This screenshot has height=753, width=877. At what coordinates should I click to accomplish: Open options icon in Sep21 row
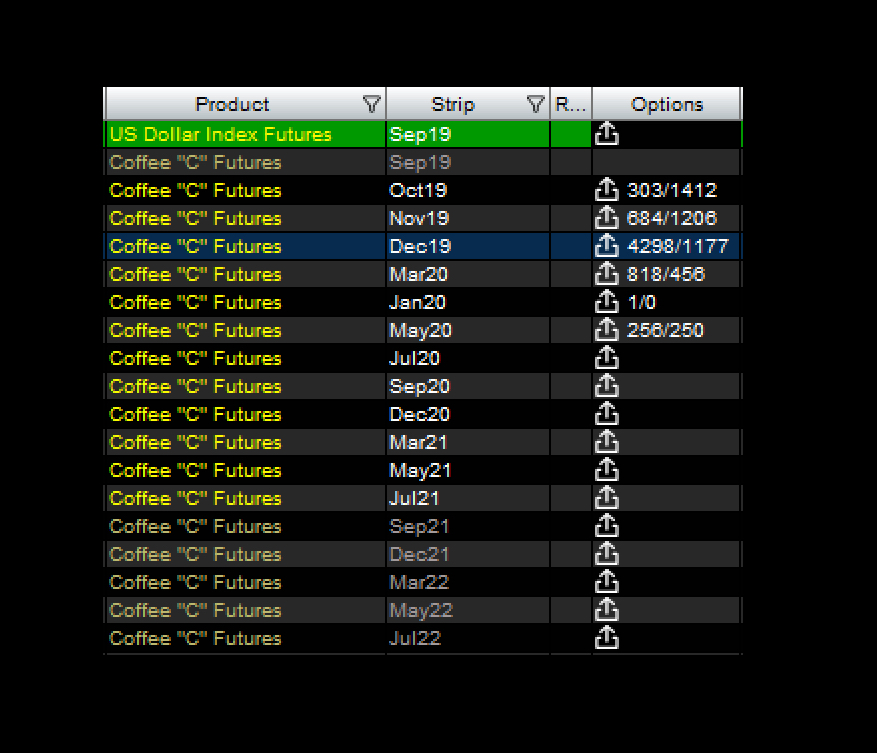click(606, 525)
